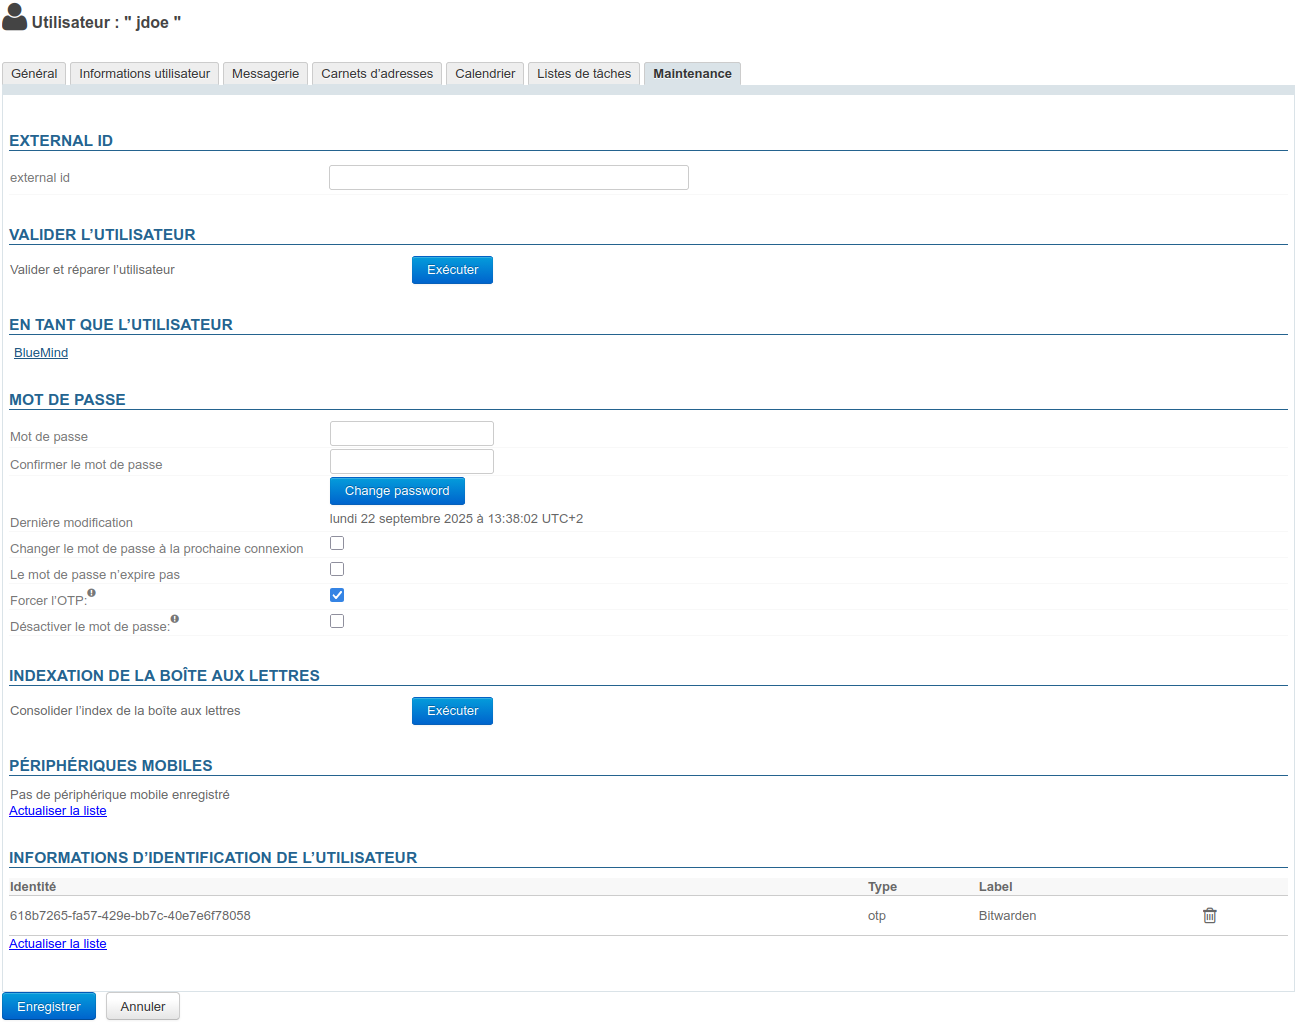Image resolution: width=1295 pixels, height=1022 pixels.
Task: Execute mailbox index consolidation
Action: 452,711
